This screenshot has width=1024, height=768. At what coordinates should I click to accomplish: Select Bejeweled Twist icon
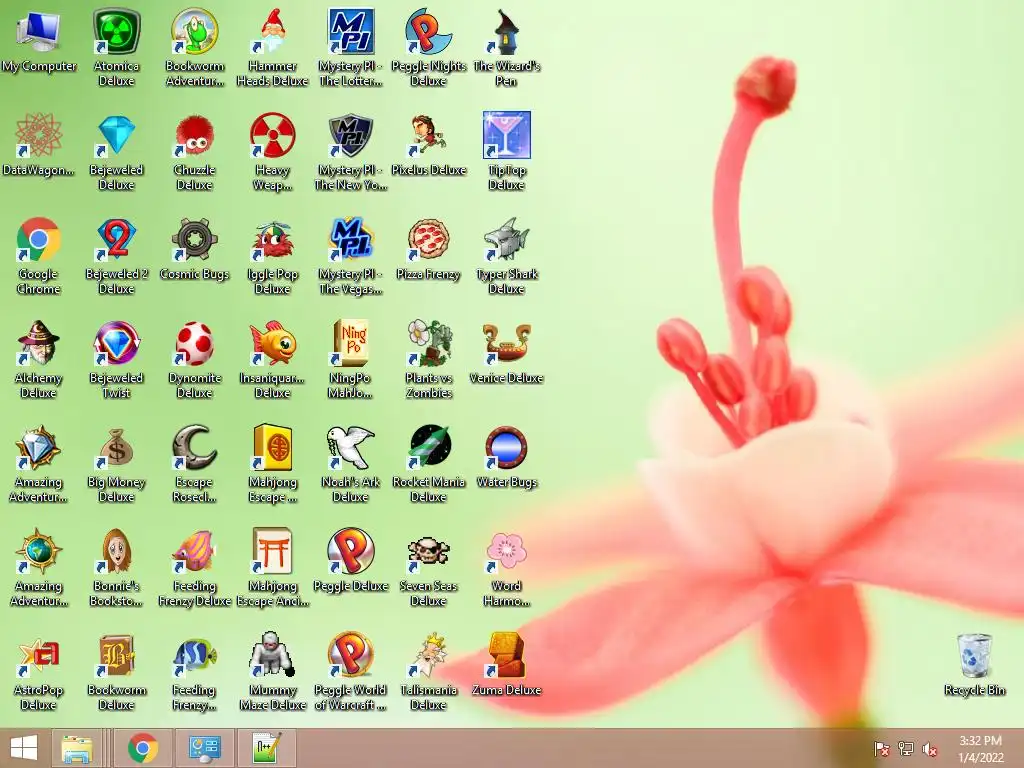tap(116, 344)
